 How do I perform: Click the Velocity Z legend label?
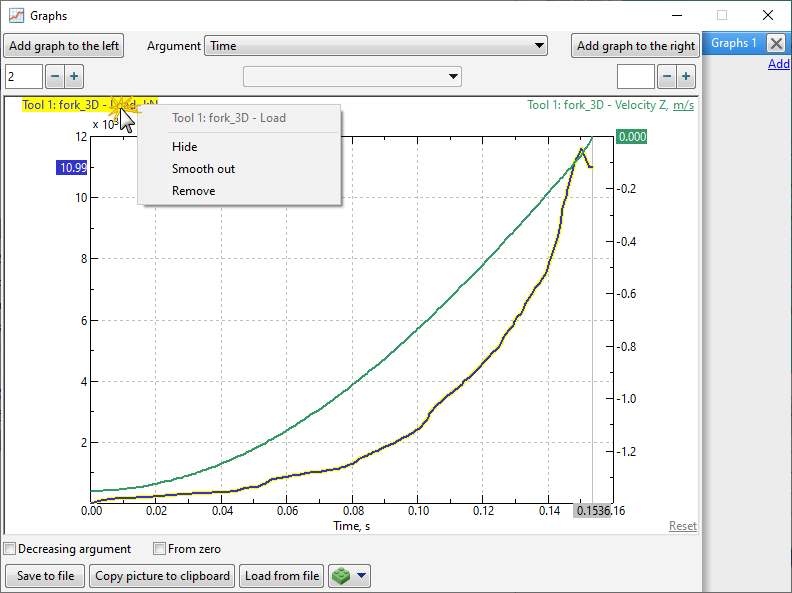tap(610, 105)
